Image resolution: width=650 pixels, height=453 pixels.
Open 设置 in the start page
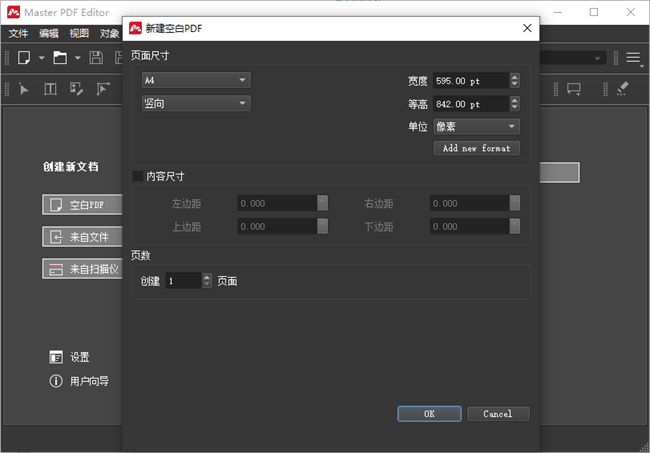[x=80, y=357]
